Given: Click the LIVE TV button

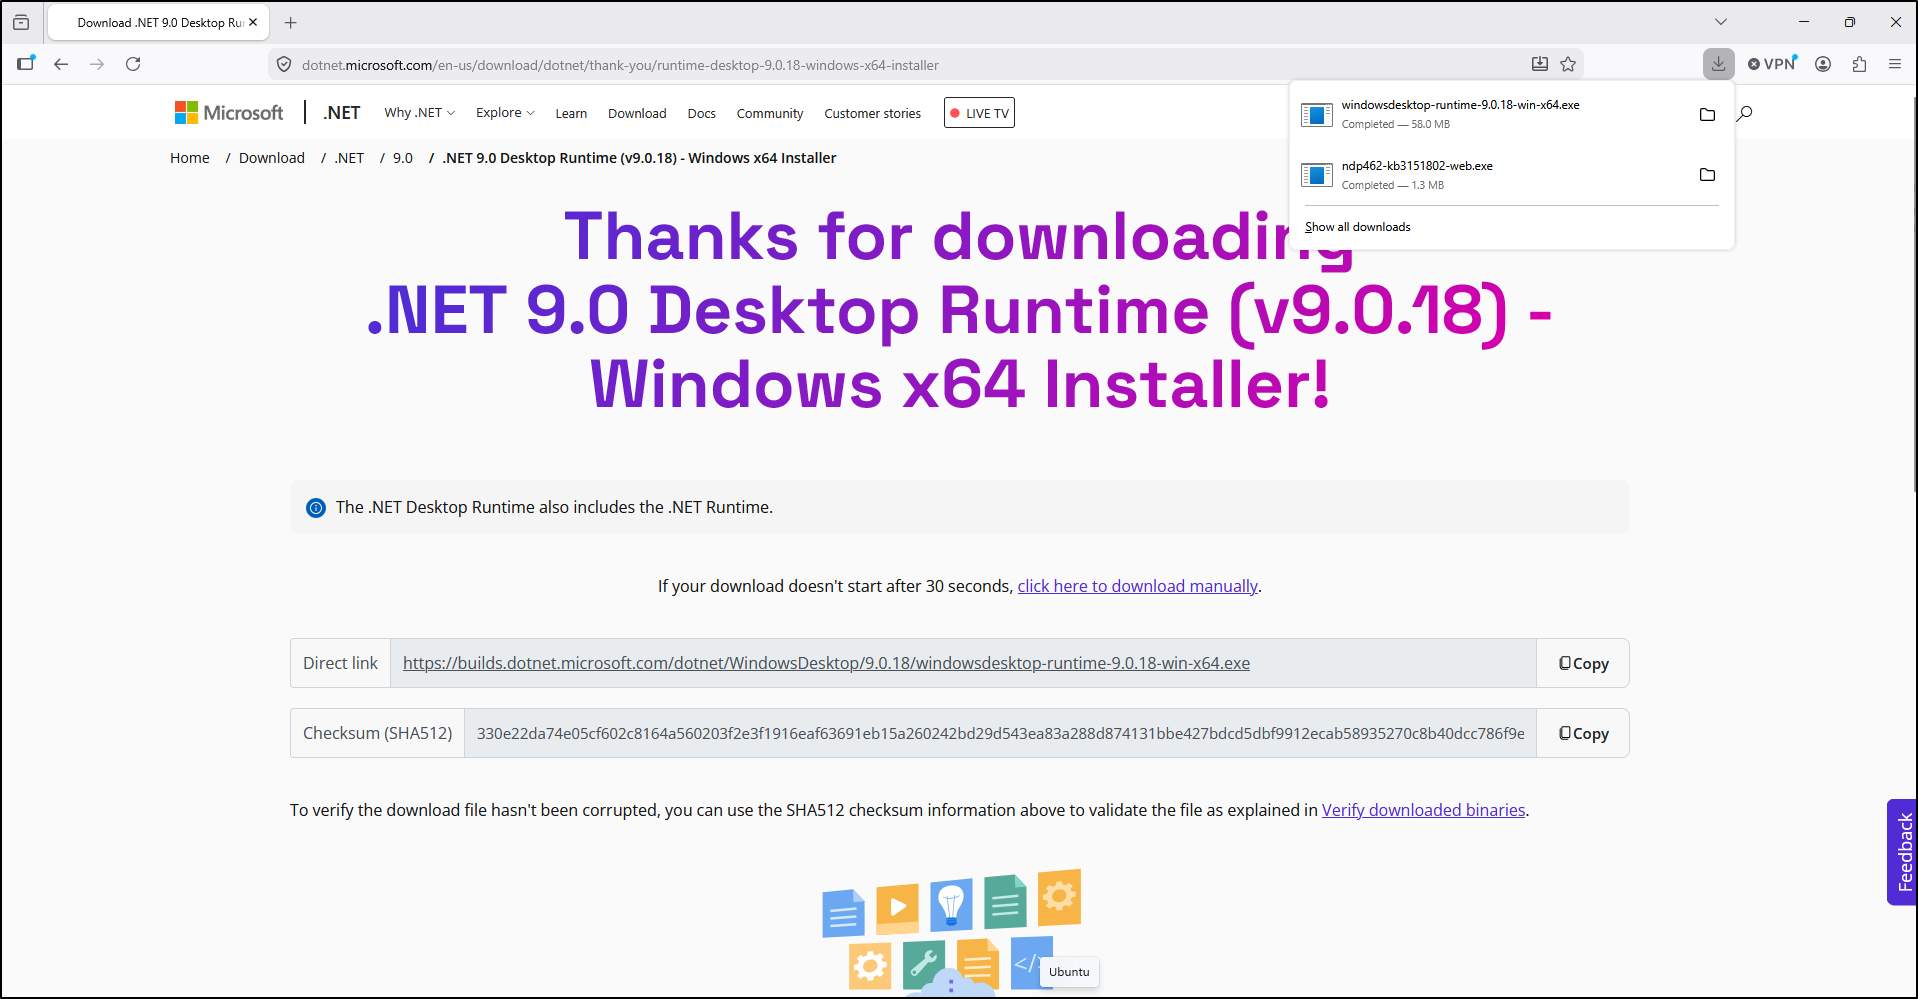Looking at the screenshot, I should 979,113.
